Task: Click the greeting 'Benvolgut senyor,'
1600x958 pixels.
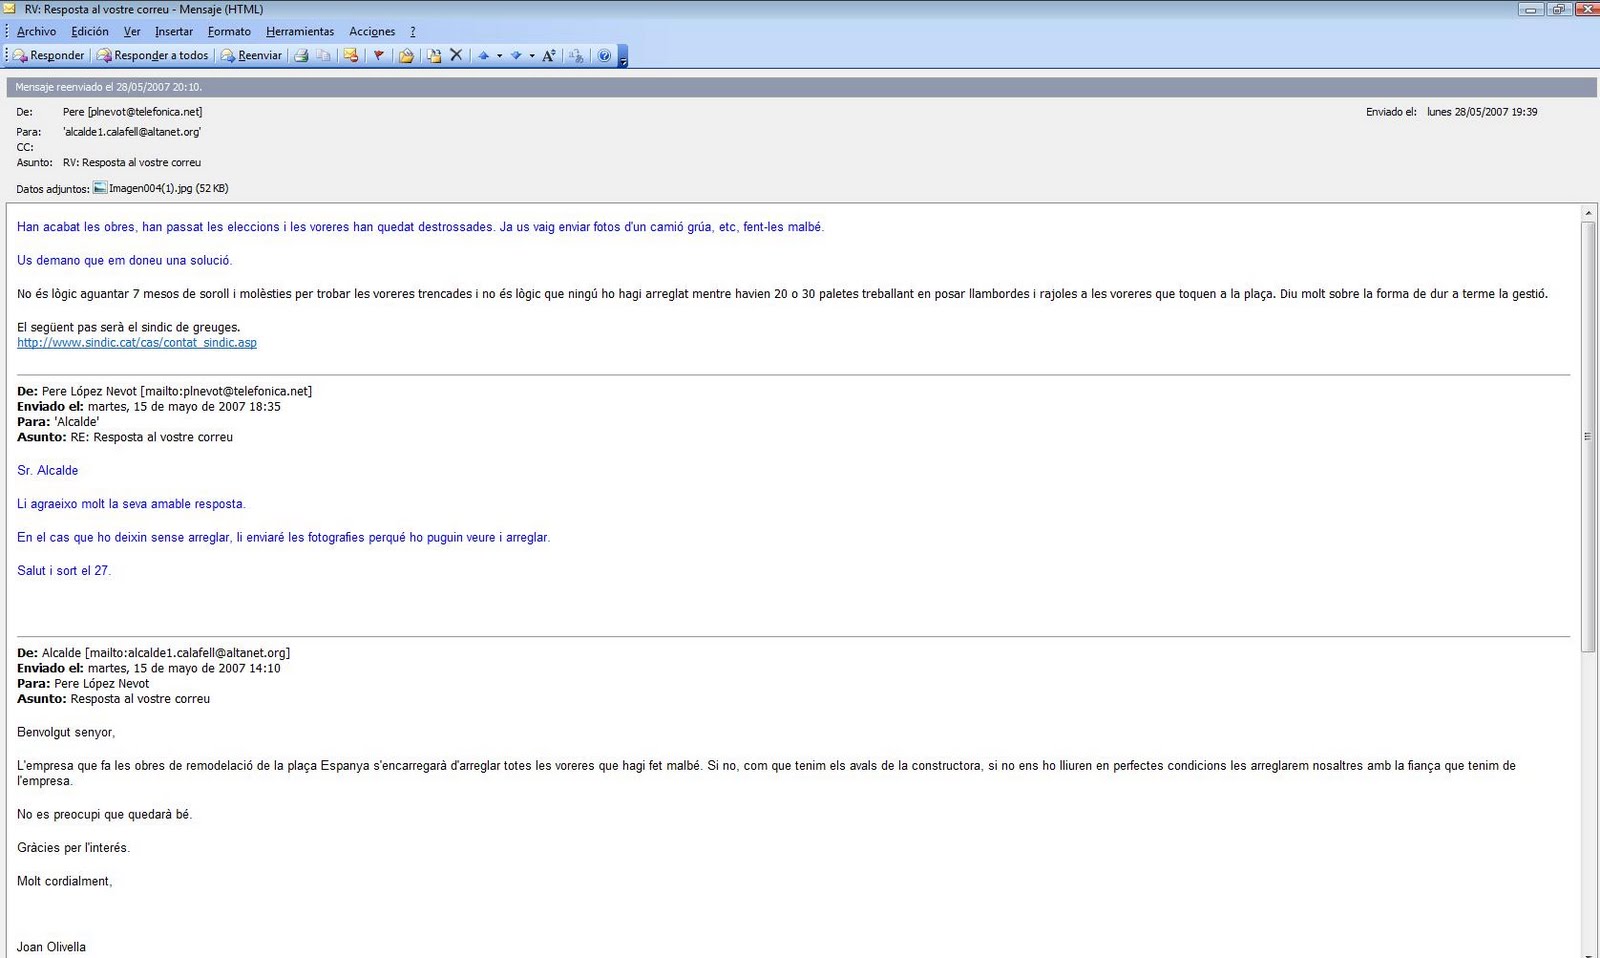Action: (66, 732)
